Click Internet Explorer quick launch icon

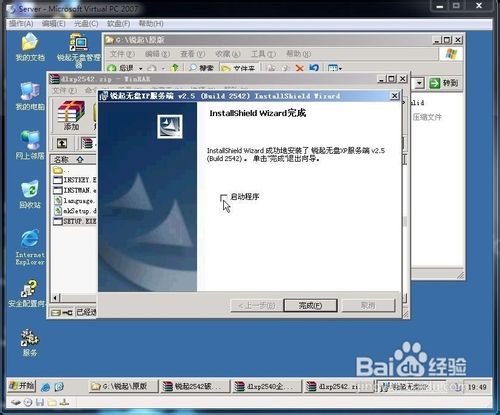click(46, 387)
